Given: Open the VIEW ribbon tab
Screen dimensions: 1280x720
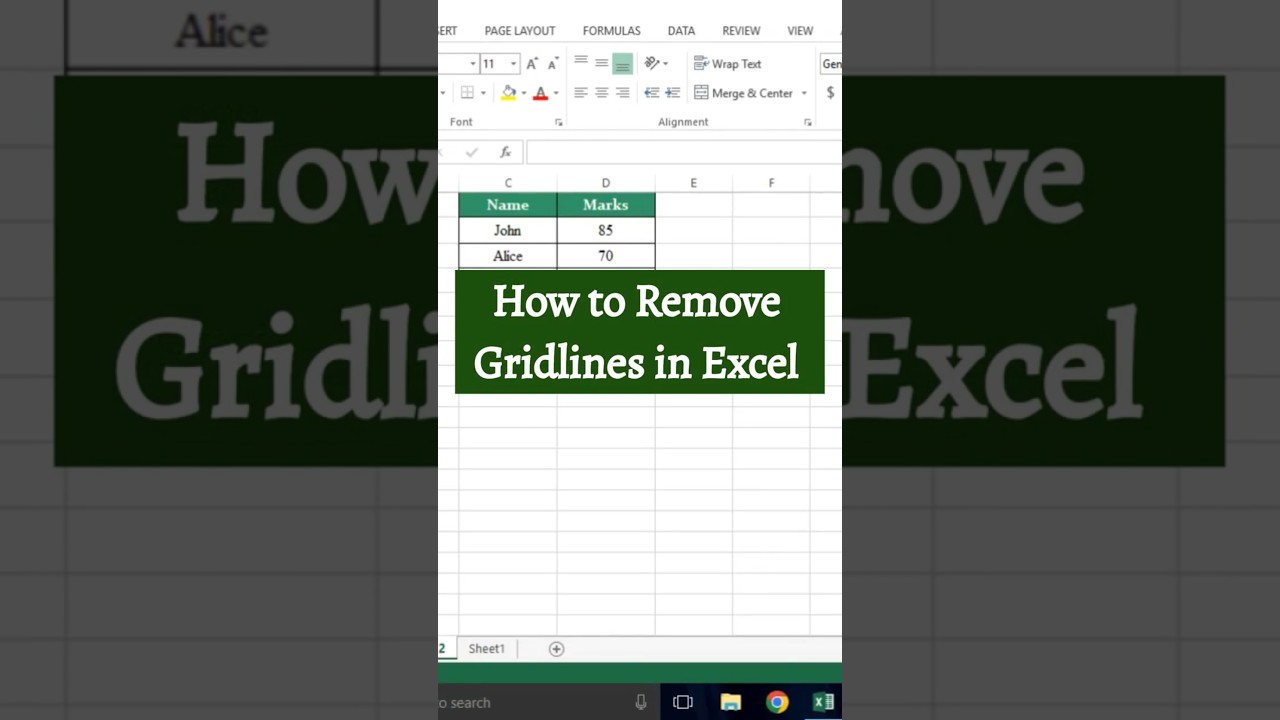Looking at the screenshot, I should (800, 31).
